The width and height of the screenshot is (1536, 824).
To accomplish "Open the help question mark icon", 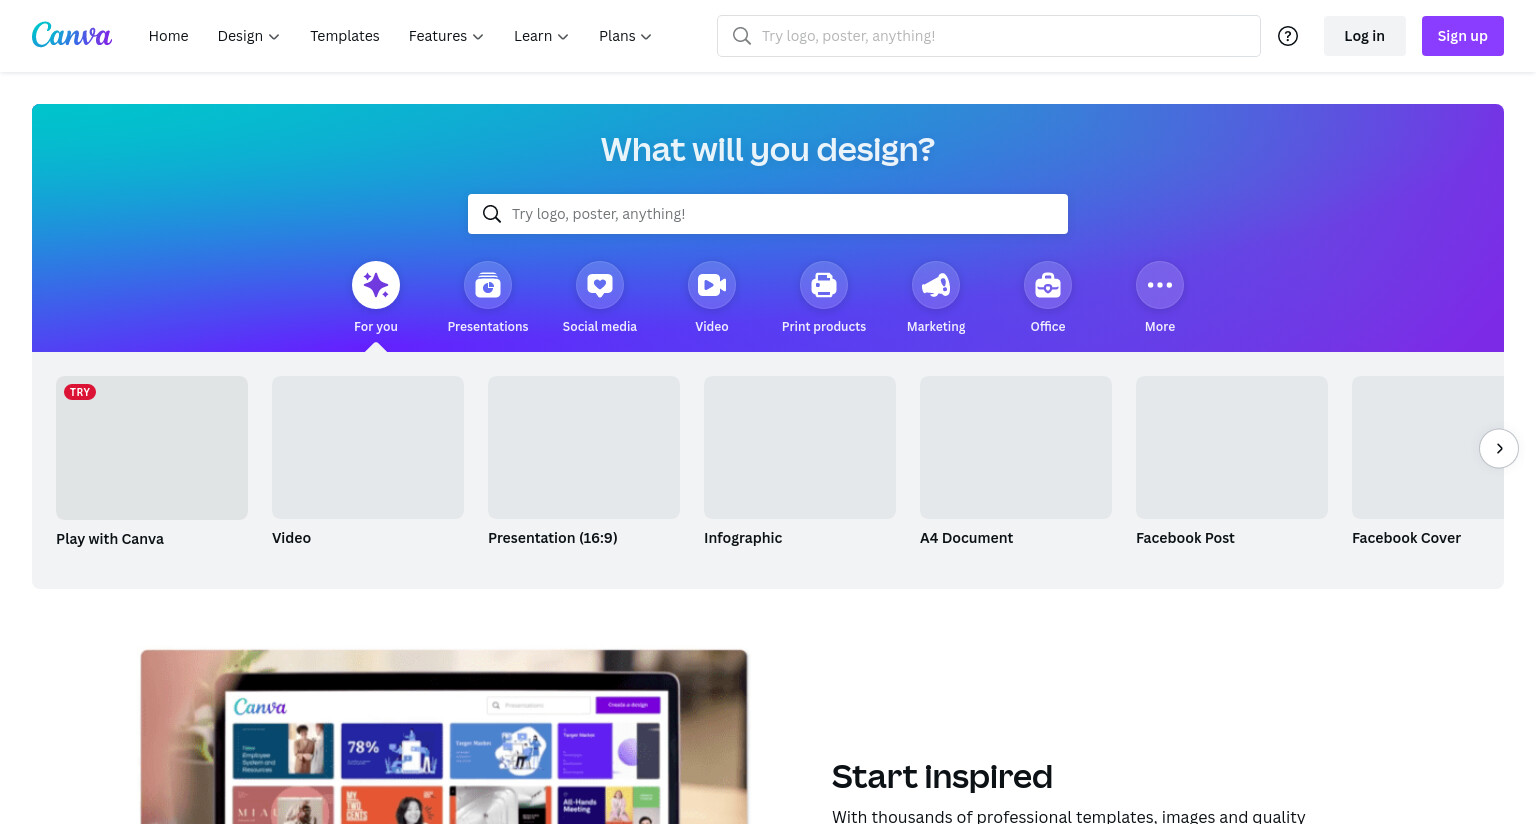I will point(1288,36).
